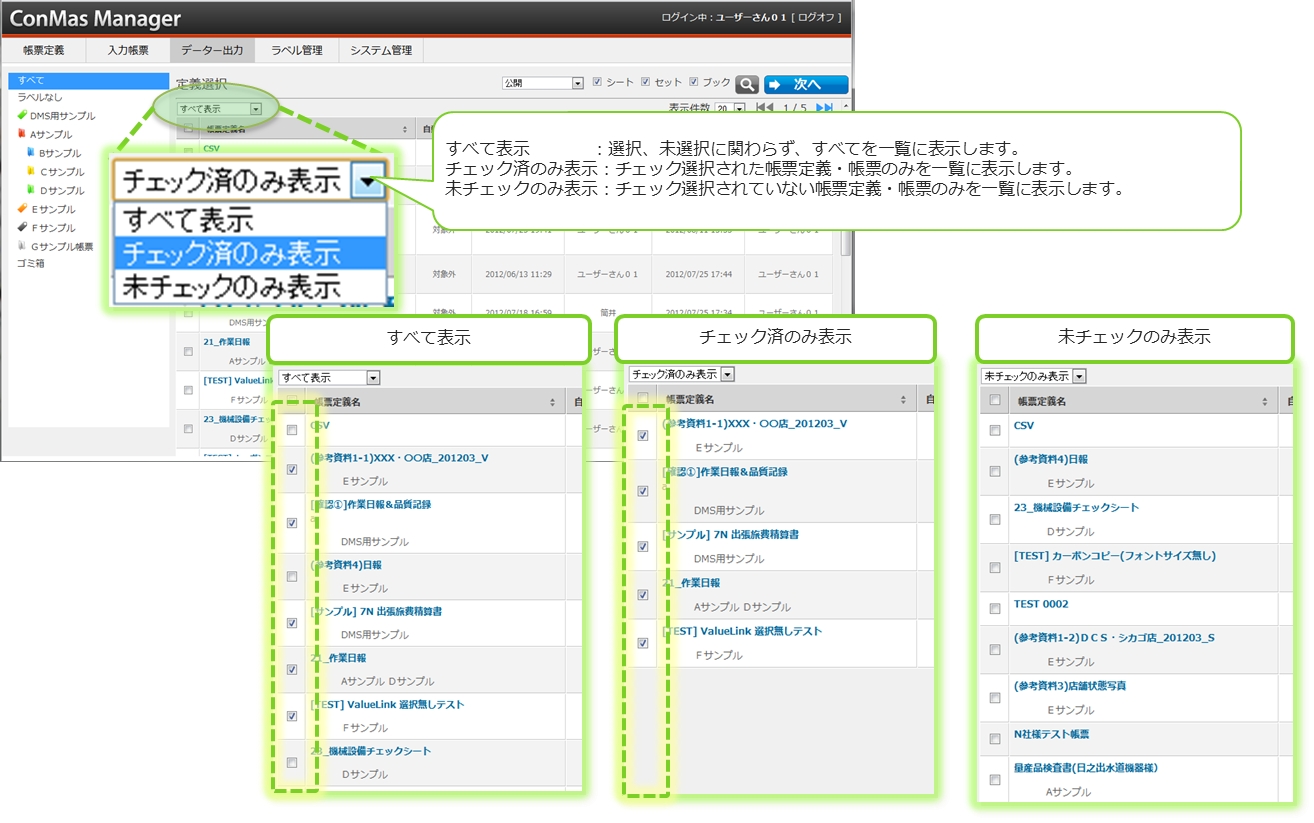The image size is (1314, 823).
Task: Open the small すべて表示 filter dropdown under 定義選択
Action: (219, 108)
